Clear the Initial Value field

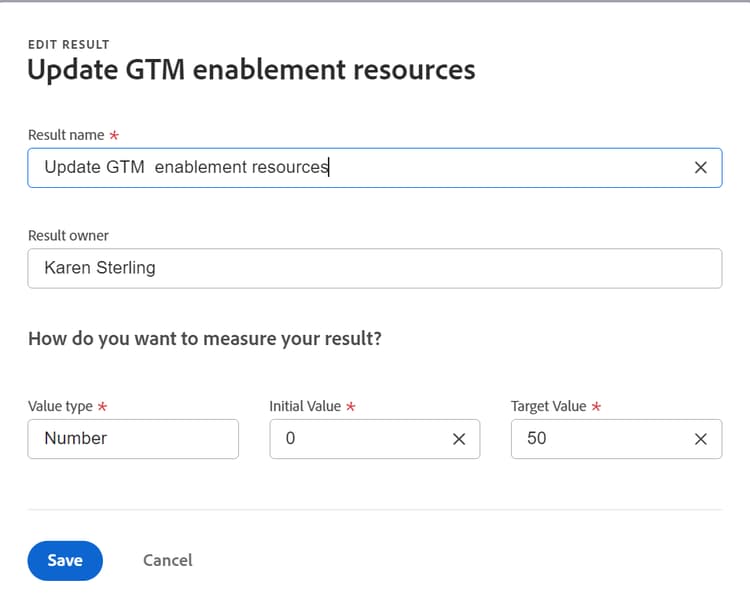(x=459, y=439)
